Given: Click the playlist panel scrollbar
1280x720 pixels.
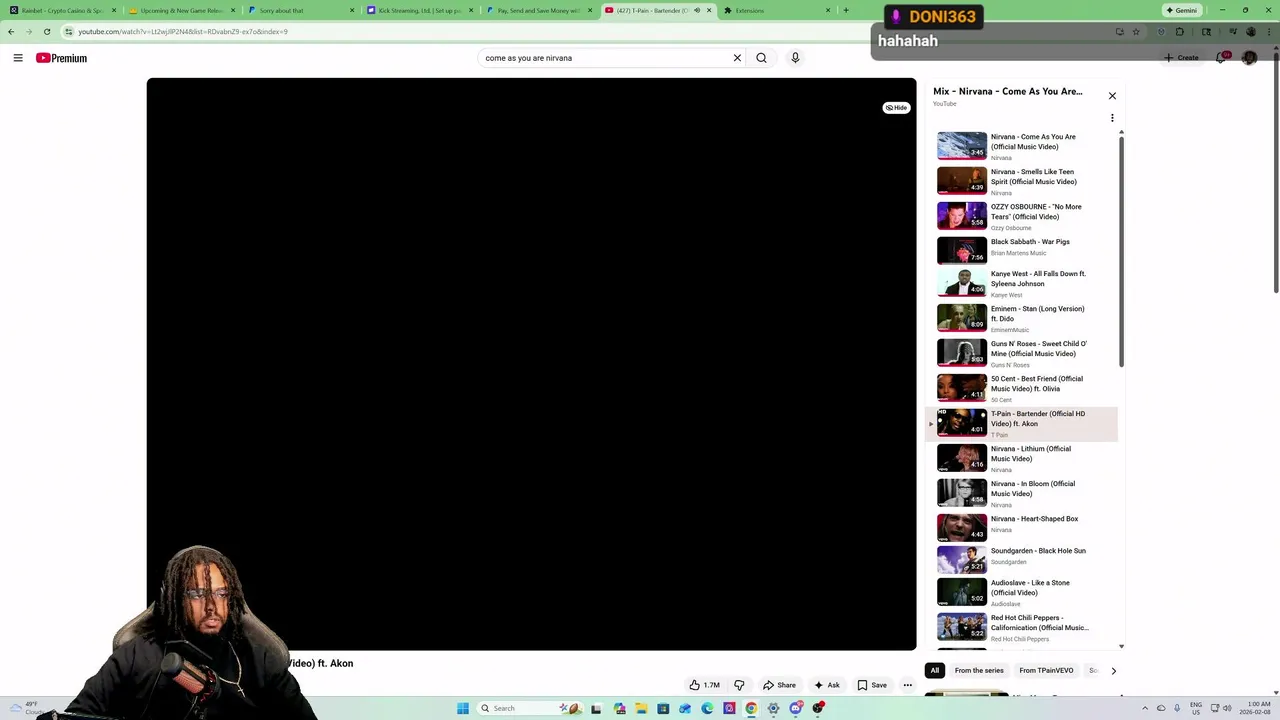Looking at the screenshot, I should [x=1121, y=252].
